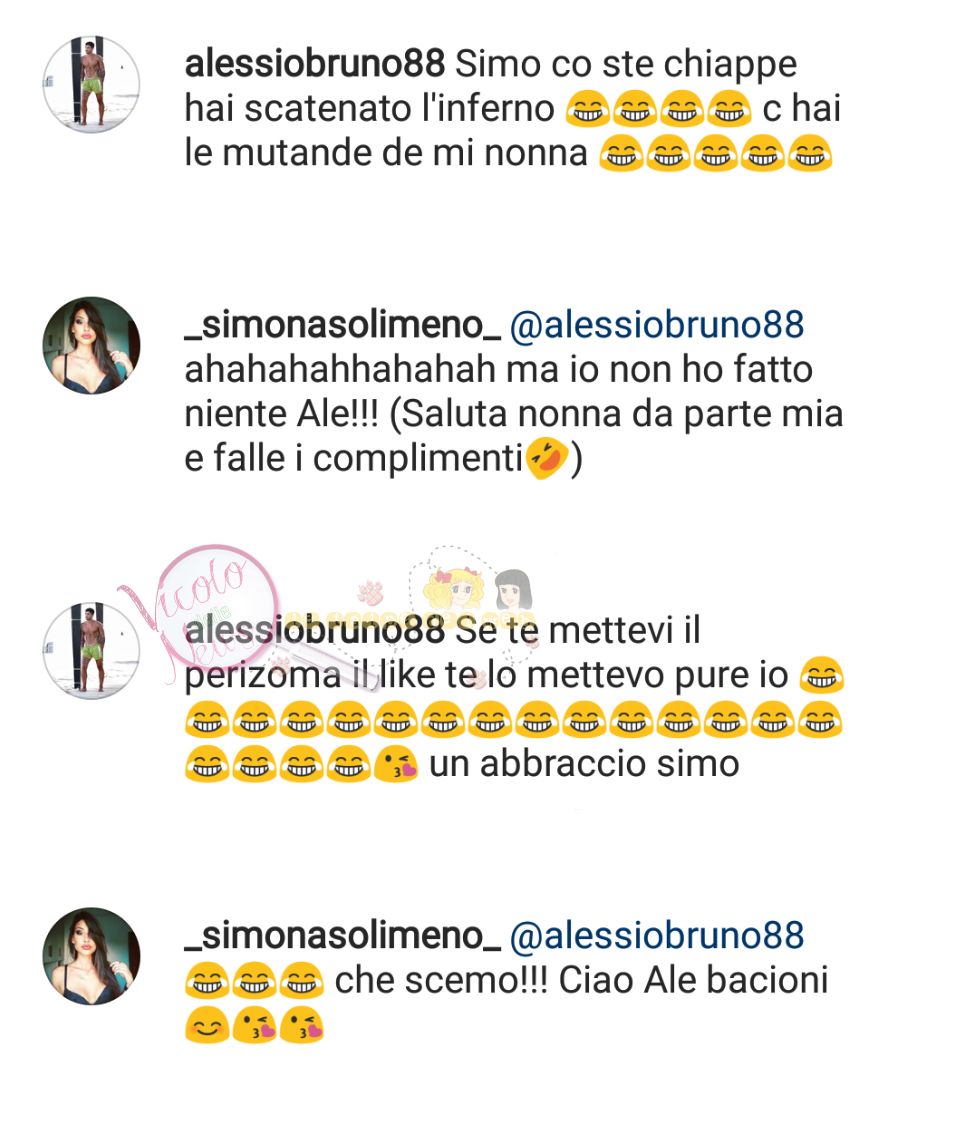Click the last kissing emoji in the final comment

tap(302, 1025)
